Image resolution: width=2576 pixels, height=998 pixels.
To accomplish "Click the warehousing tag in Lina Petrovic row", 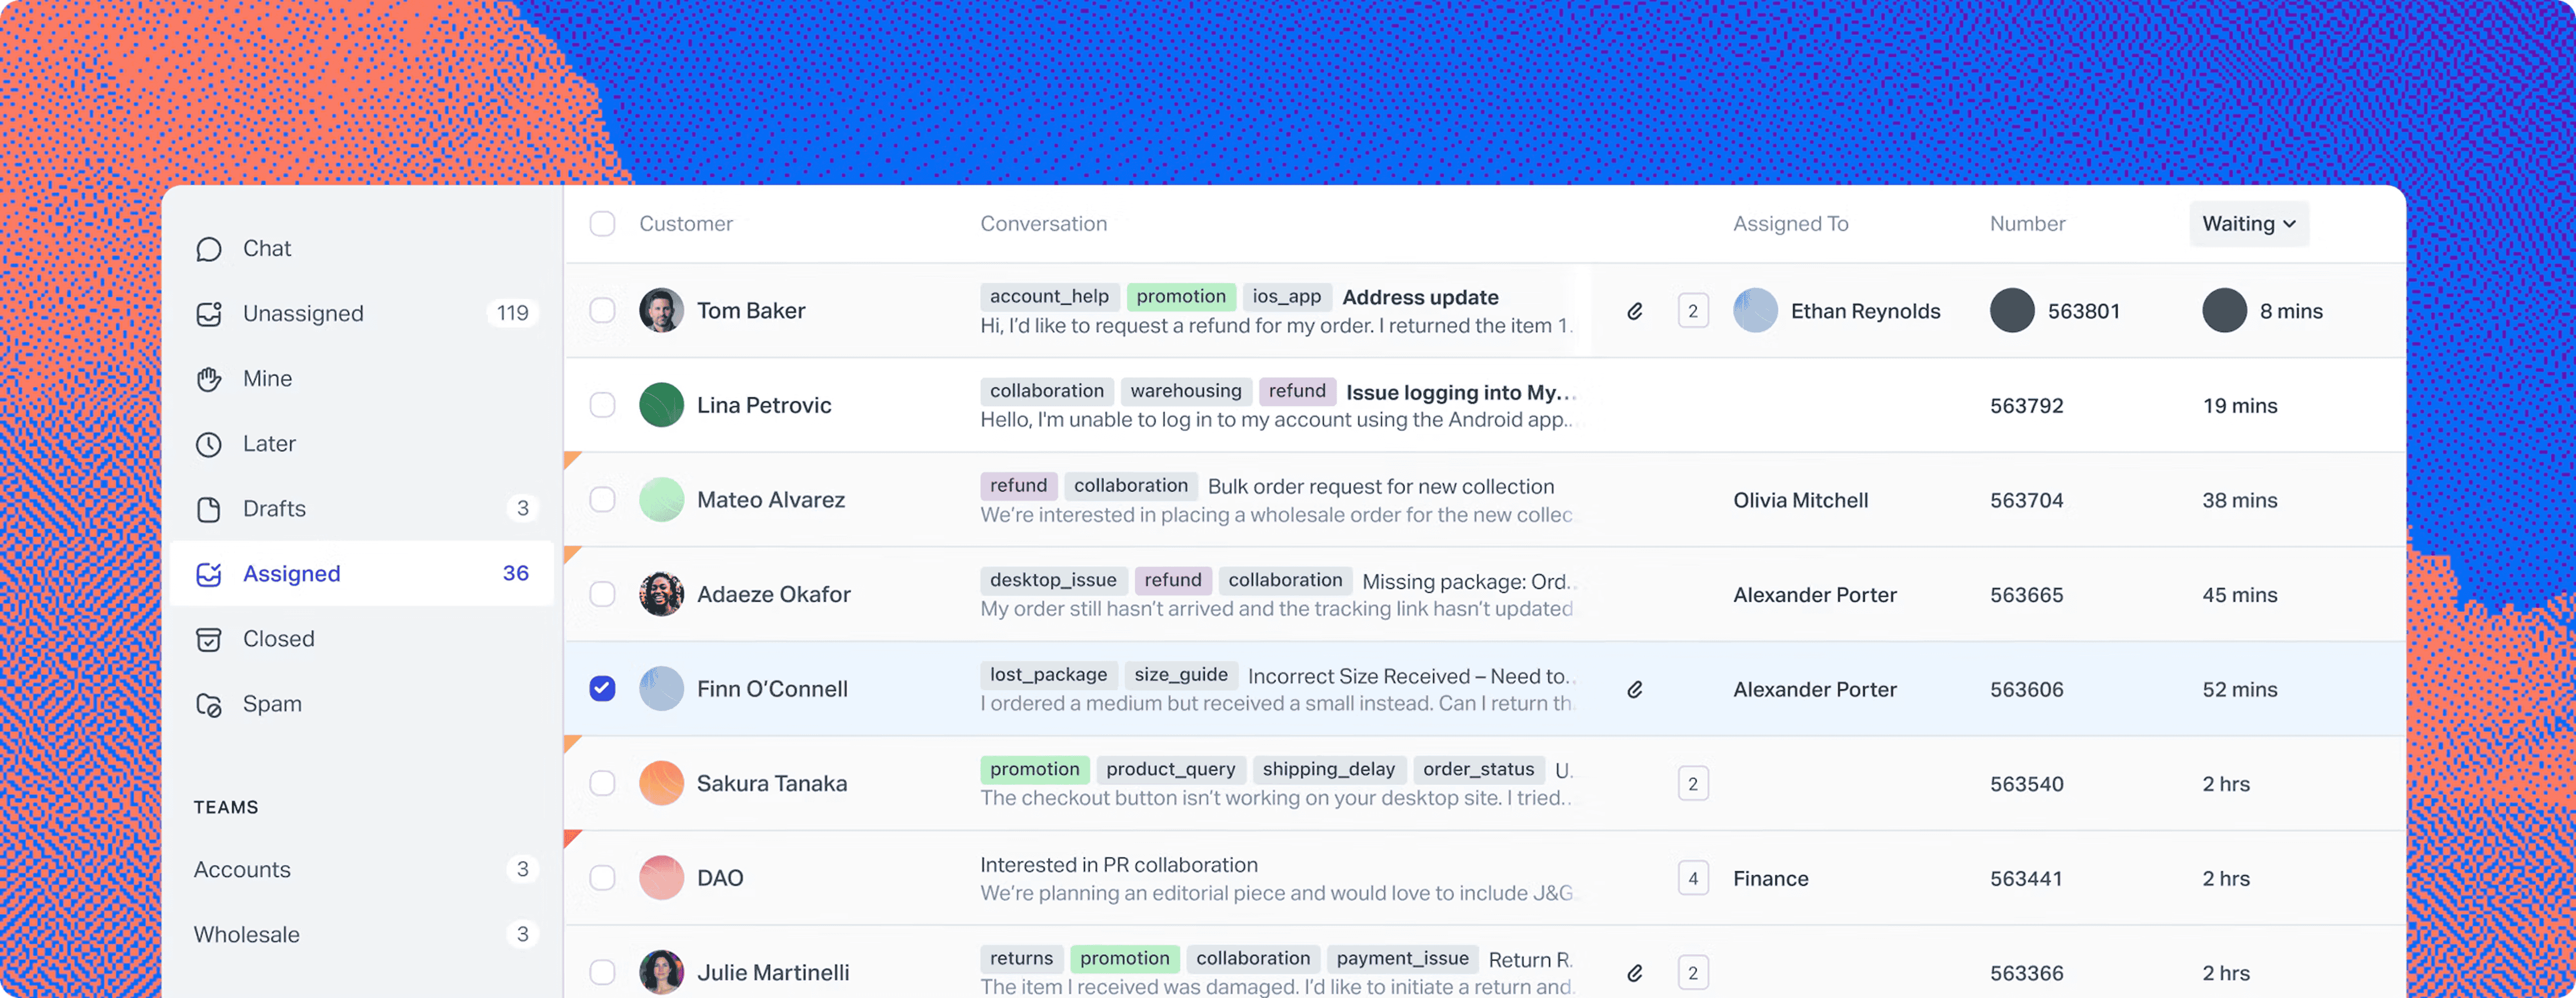I will click(1186, 391).
